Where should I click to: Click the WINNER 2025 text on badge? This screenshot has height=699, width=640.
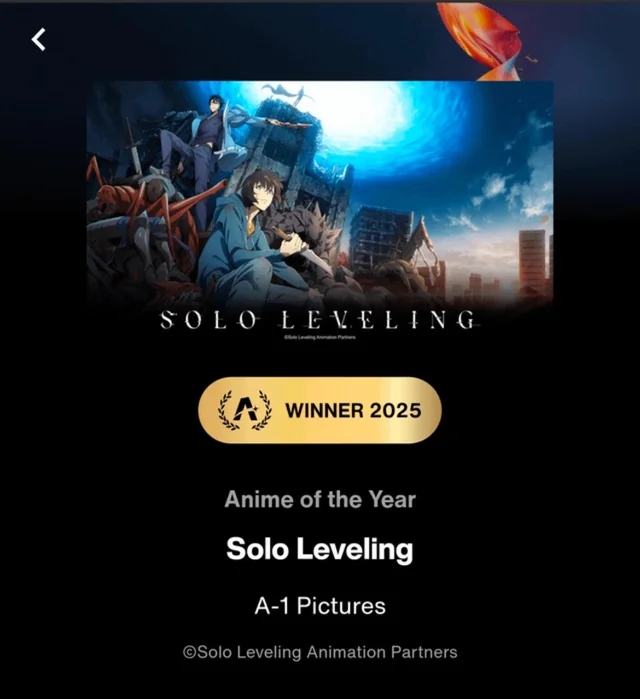tap(353, 410)
